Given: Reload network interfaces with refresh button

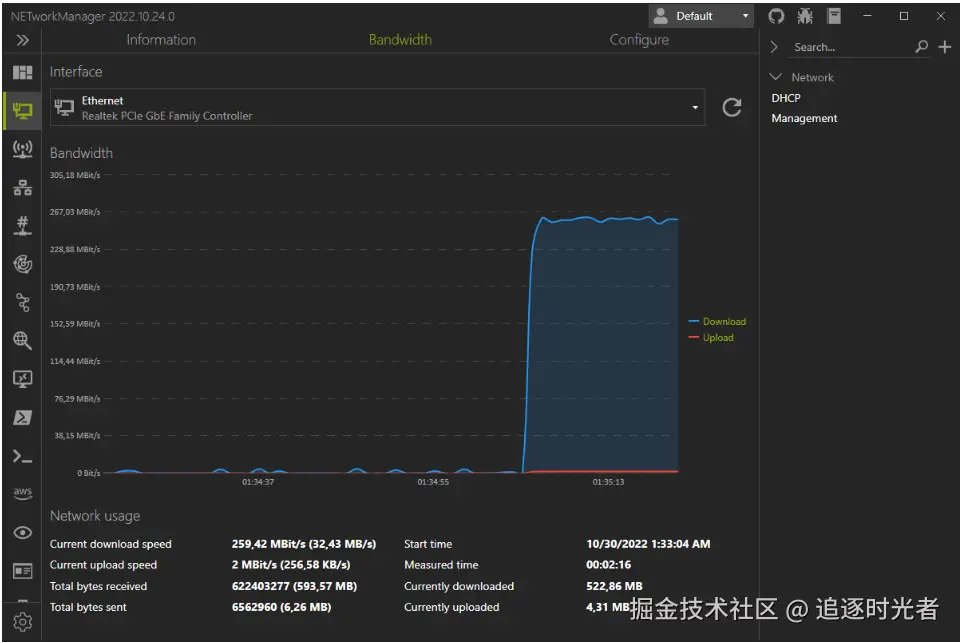Looking at the screenshot, I should coord(732,108).
